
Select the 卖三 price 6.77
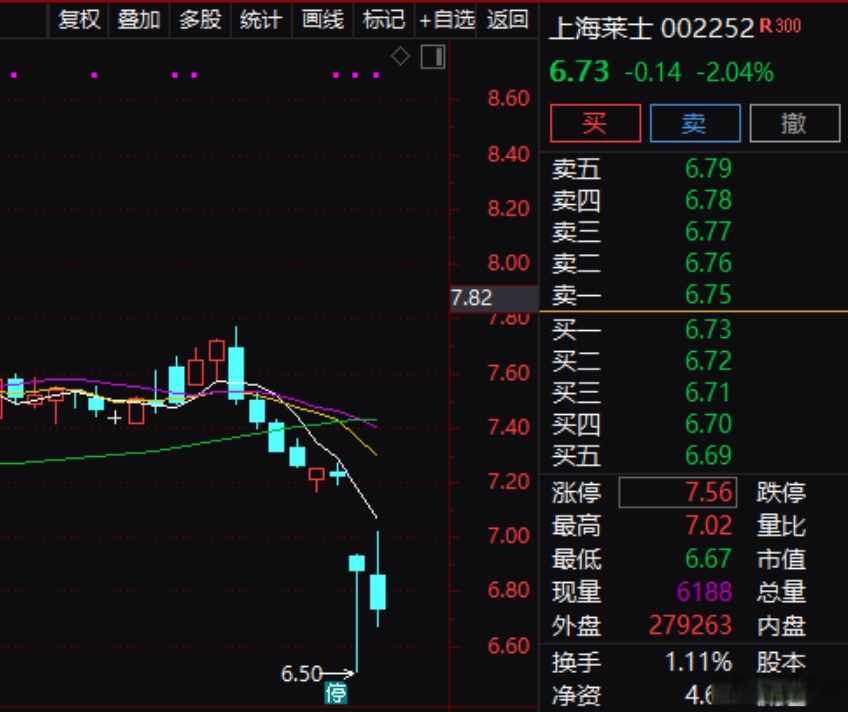point(708,231)
